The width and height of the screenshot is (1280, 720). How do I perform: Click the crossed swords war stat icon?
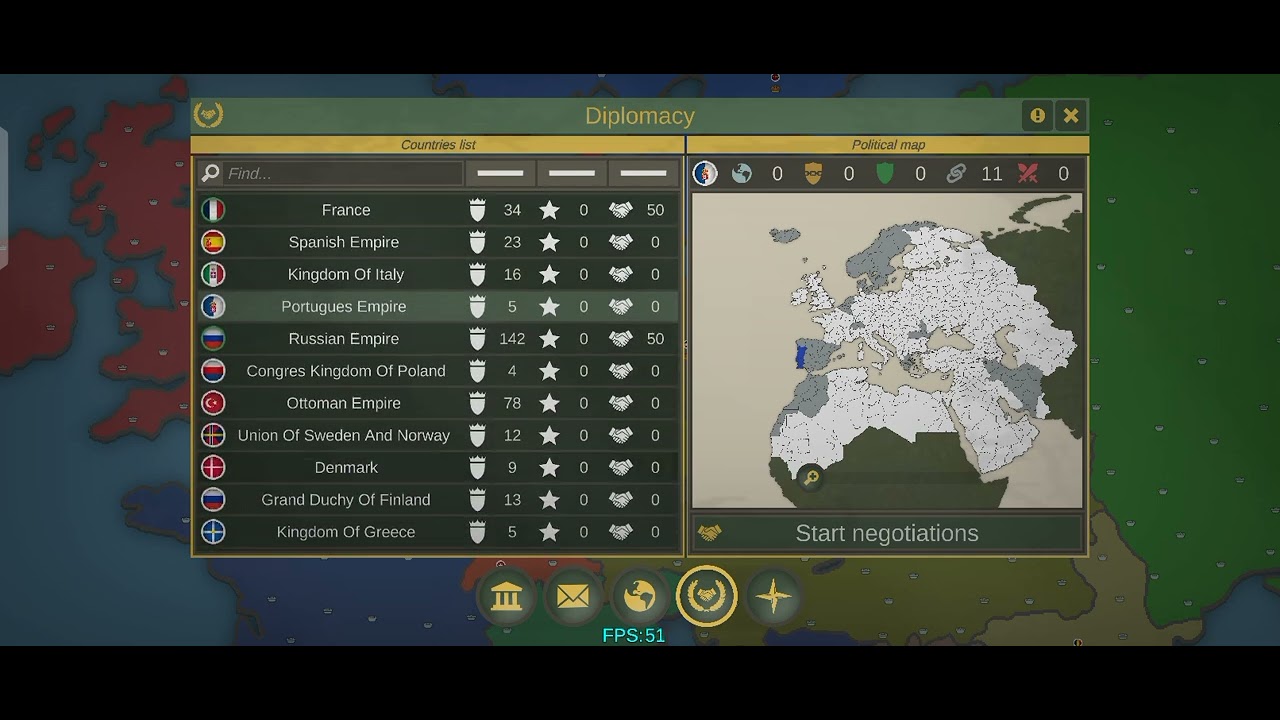click(x=1028, y=174)
